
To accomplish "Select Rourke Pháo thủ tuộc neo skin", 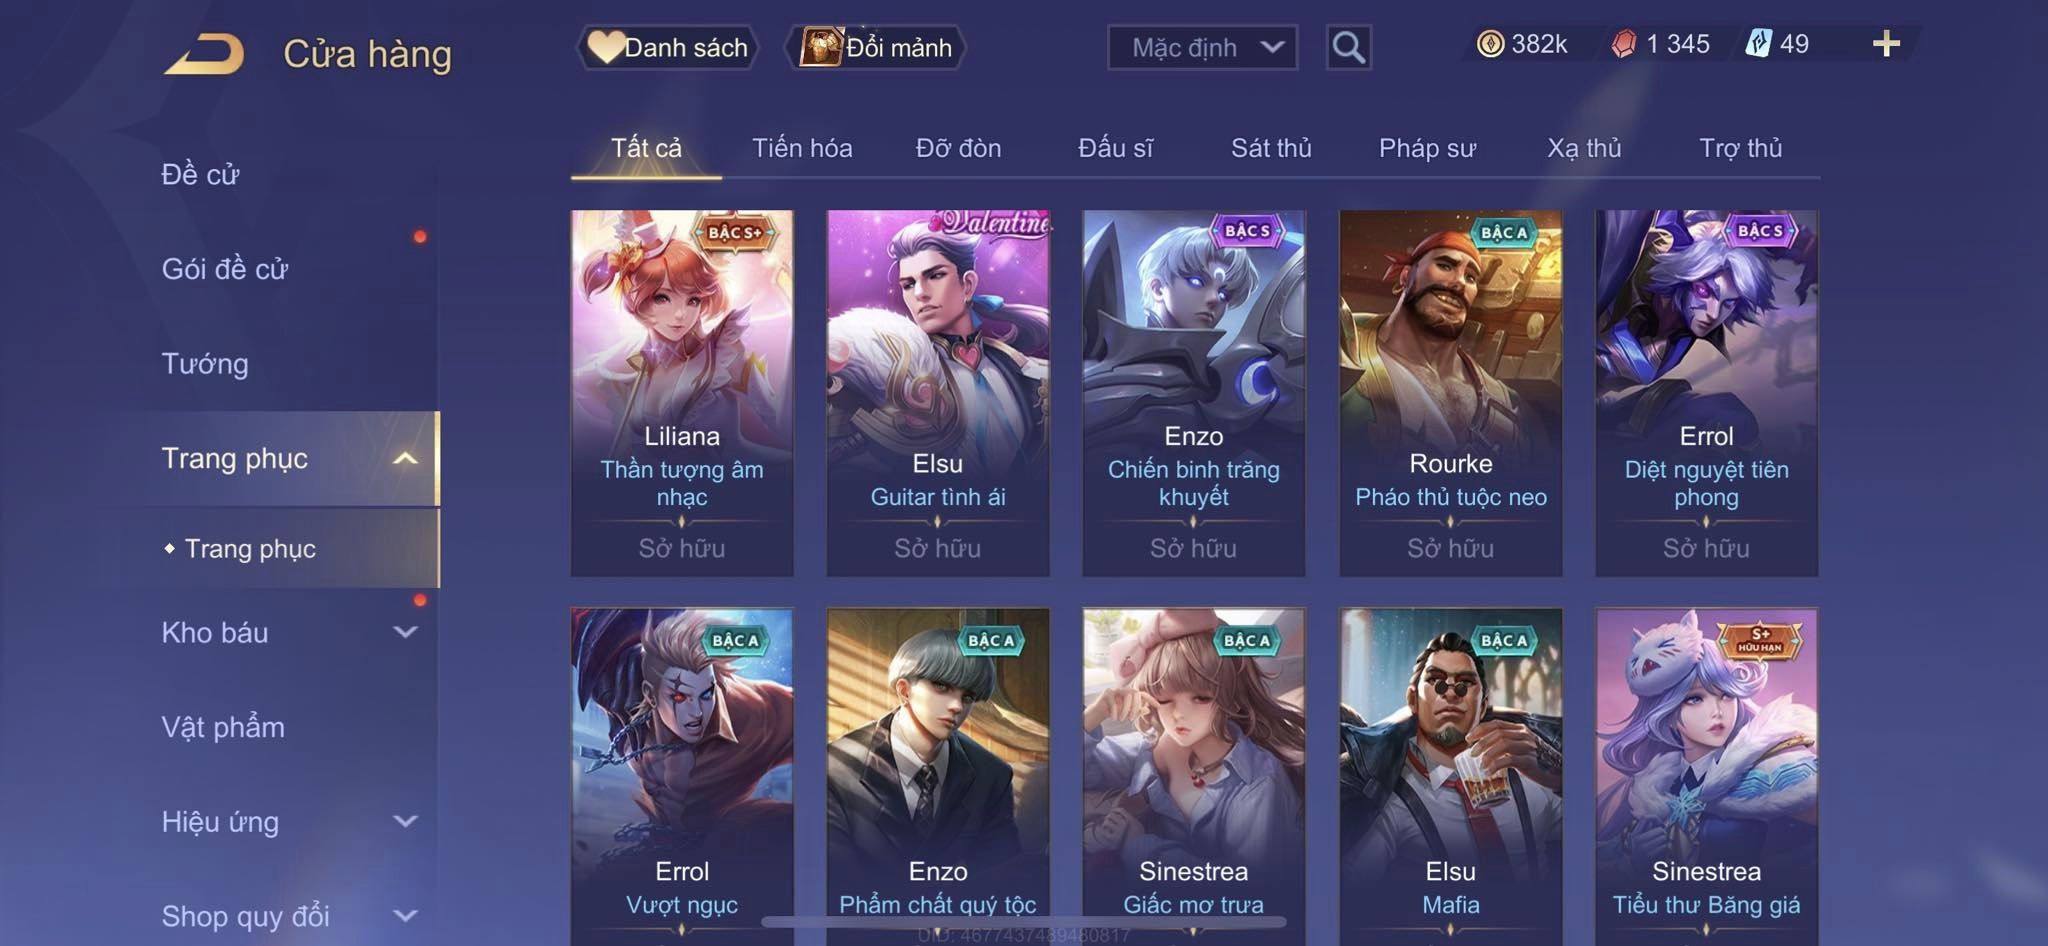I will coord(1450,393).
